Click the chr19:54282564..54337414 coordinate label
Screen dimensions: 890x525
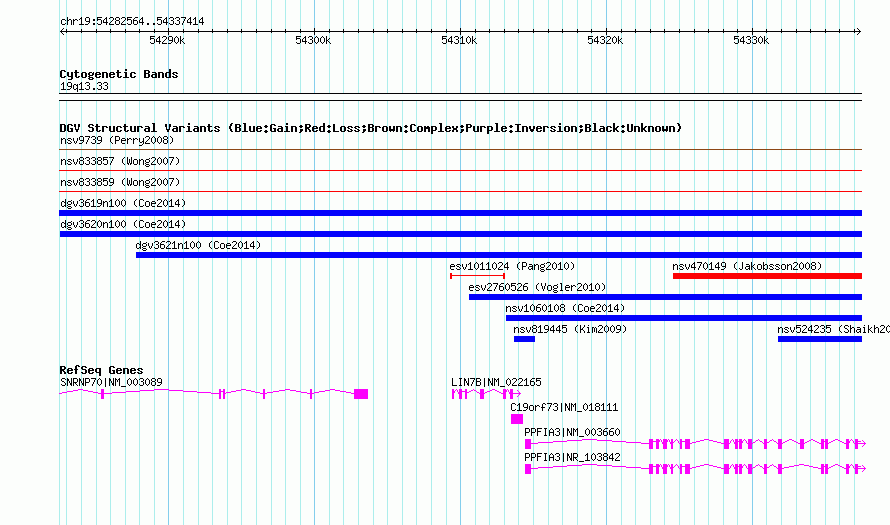132,21
